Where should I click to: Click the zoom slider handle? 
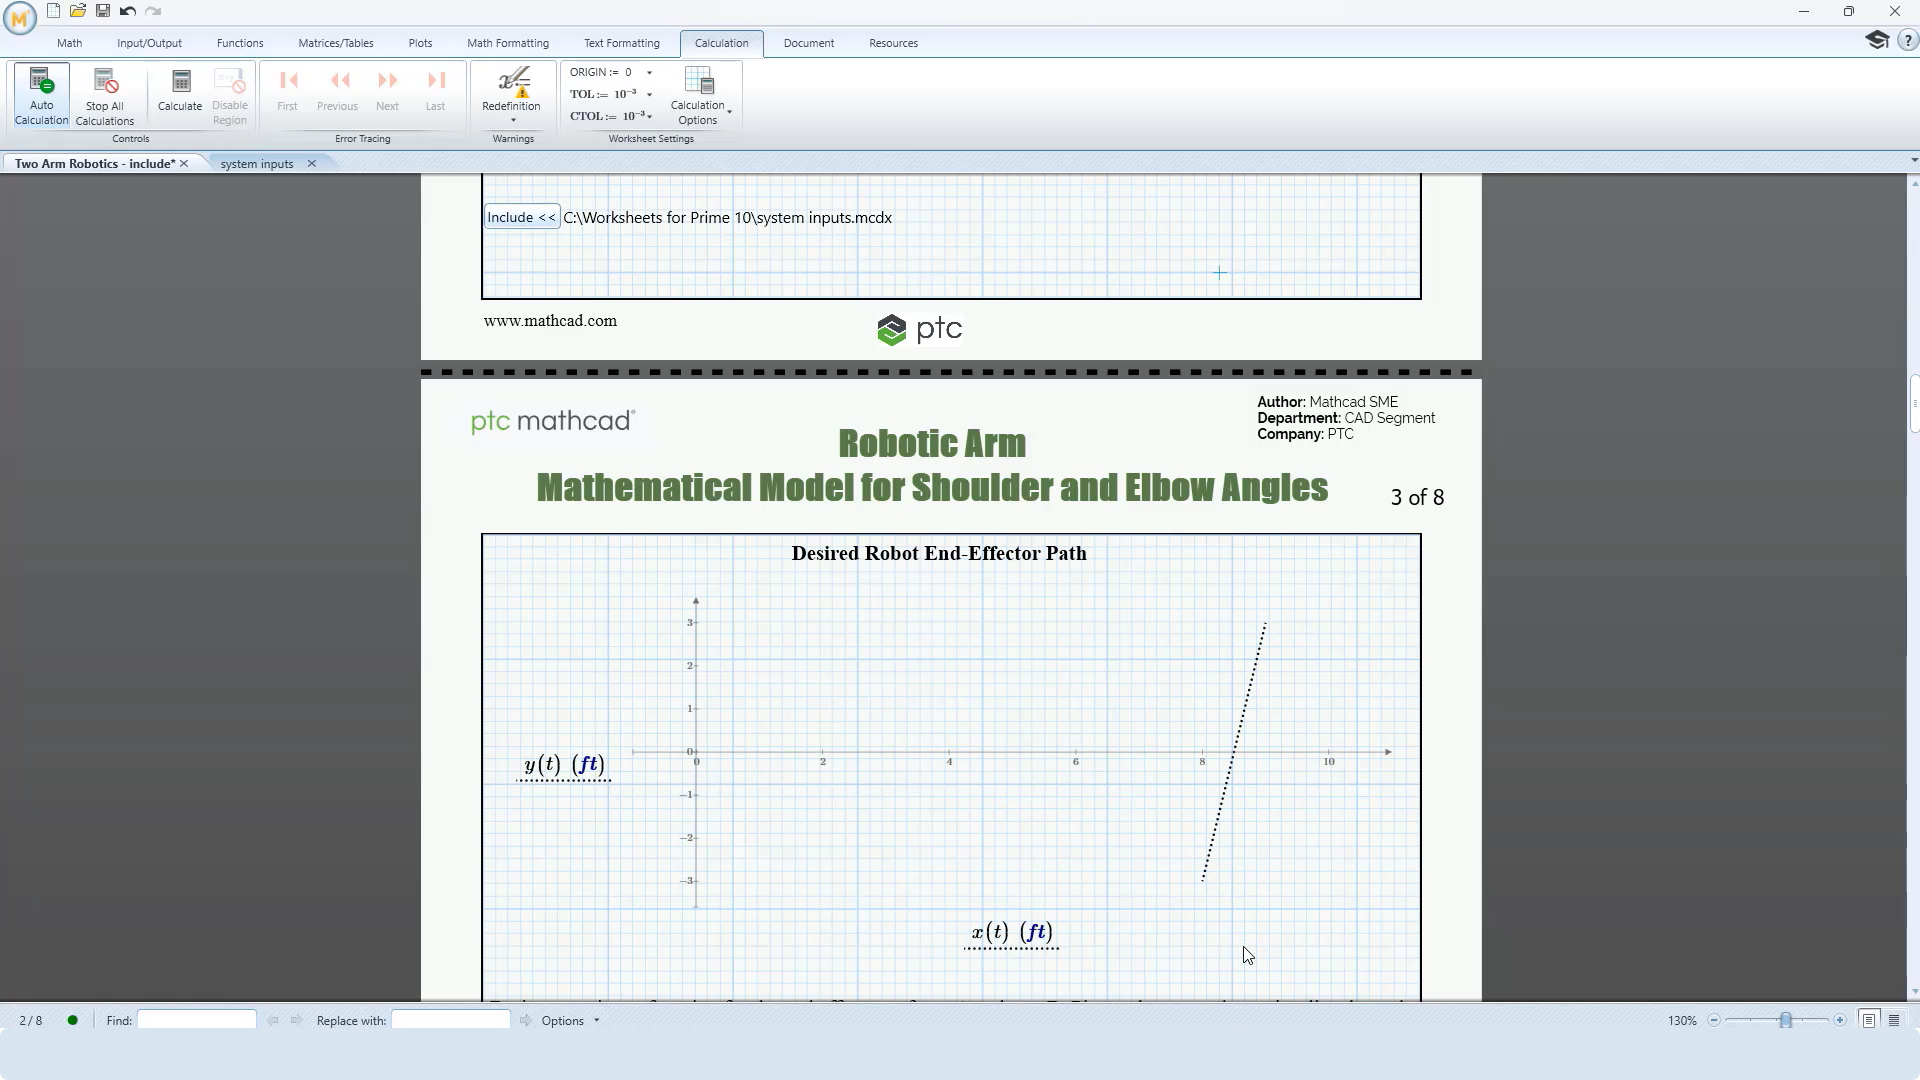coord(1785,1020)
